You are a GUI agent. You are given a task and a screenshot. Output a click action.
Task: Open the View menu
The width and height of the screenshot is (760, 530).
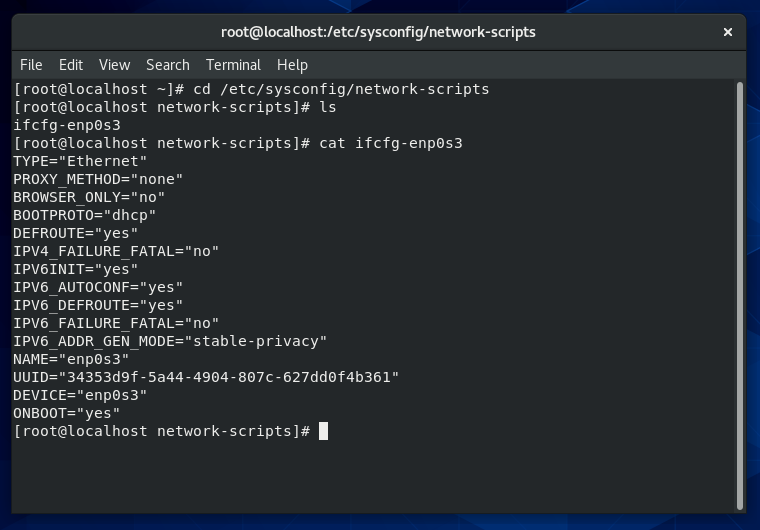pyautogui.click(x=114, y=64)
